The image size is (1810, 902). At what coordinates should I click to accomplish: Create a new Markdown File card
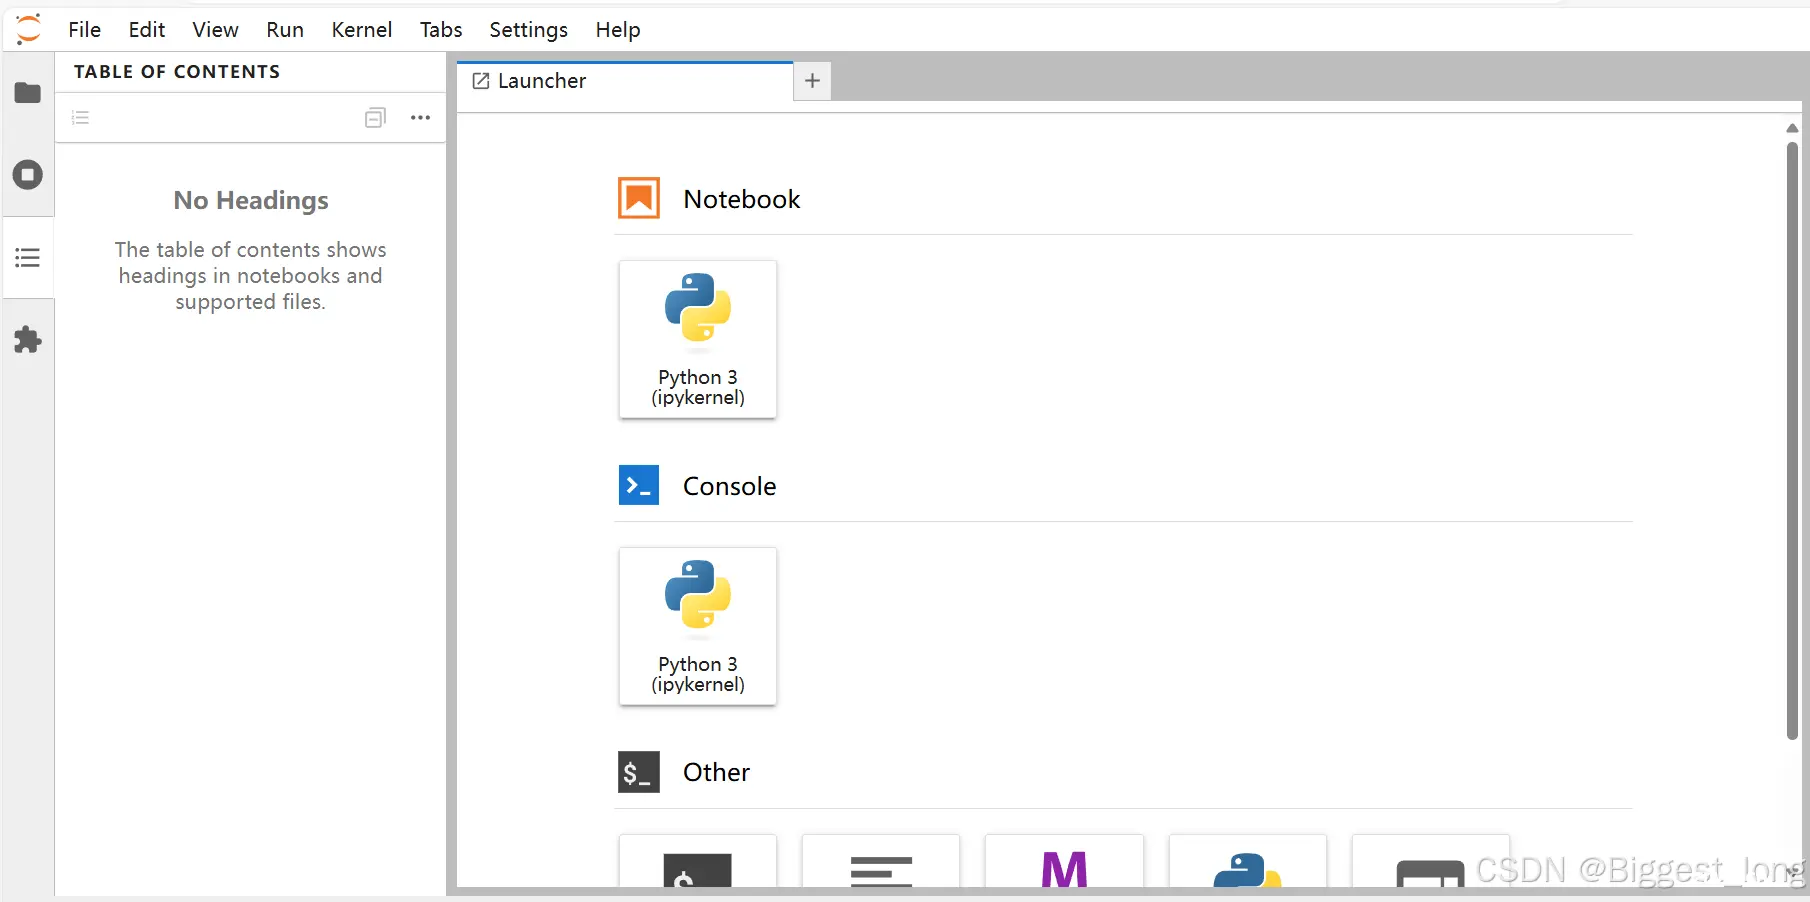coord(1064,862)
